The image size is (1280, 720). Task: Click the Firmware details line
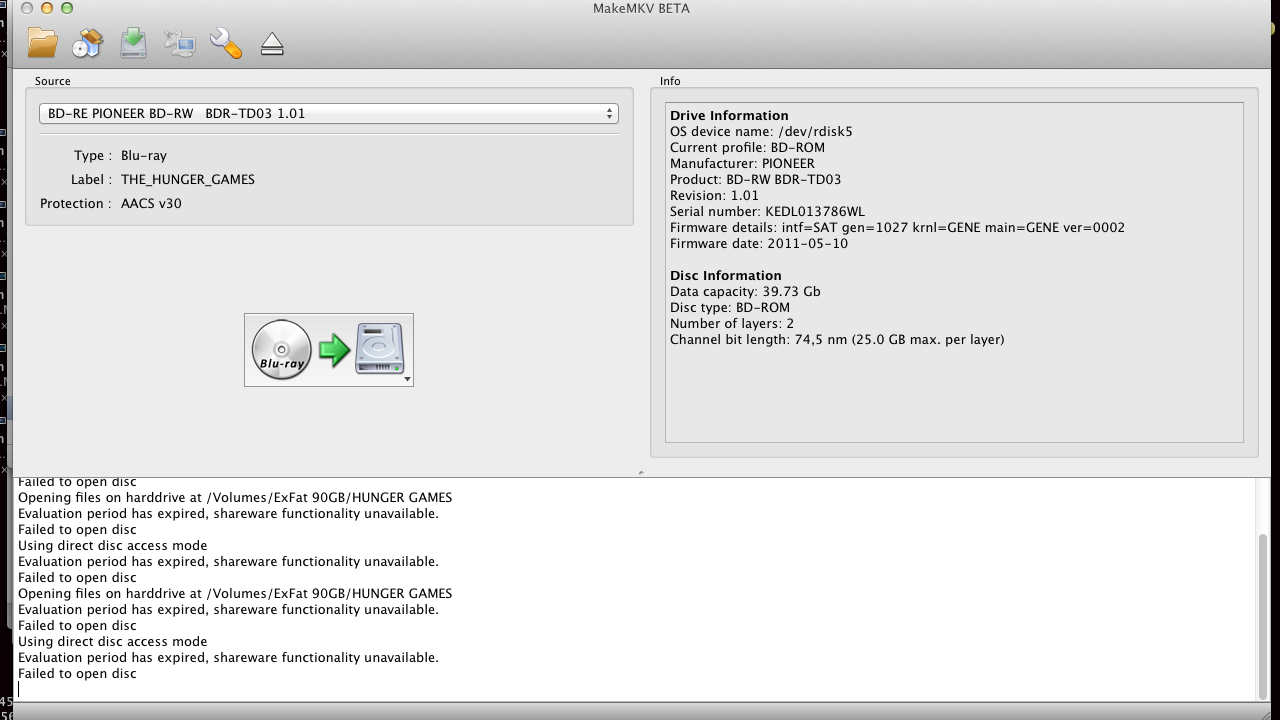[x=897, y=228]
